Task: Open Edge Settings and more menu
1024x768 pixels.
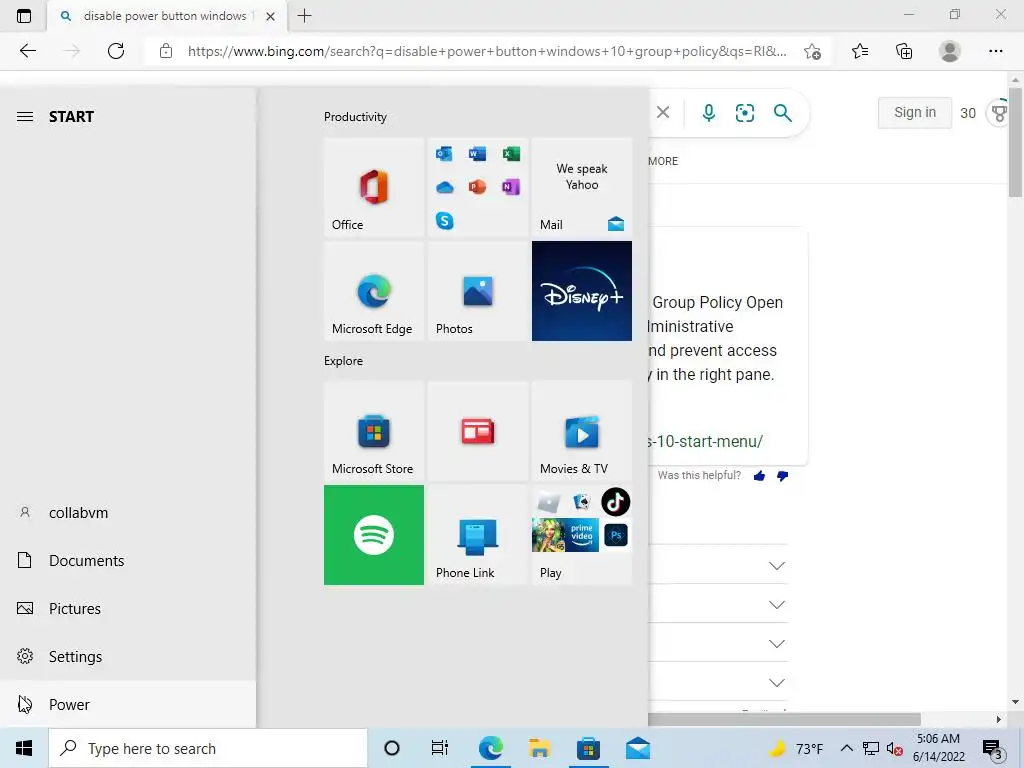Action: coord(996,51)
